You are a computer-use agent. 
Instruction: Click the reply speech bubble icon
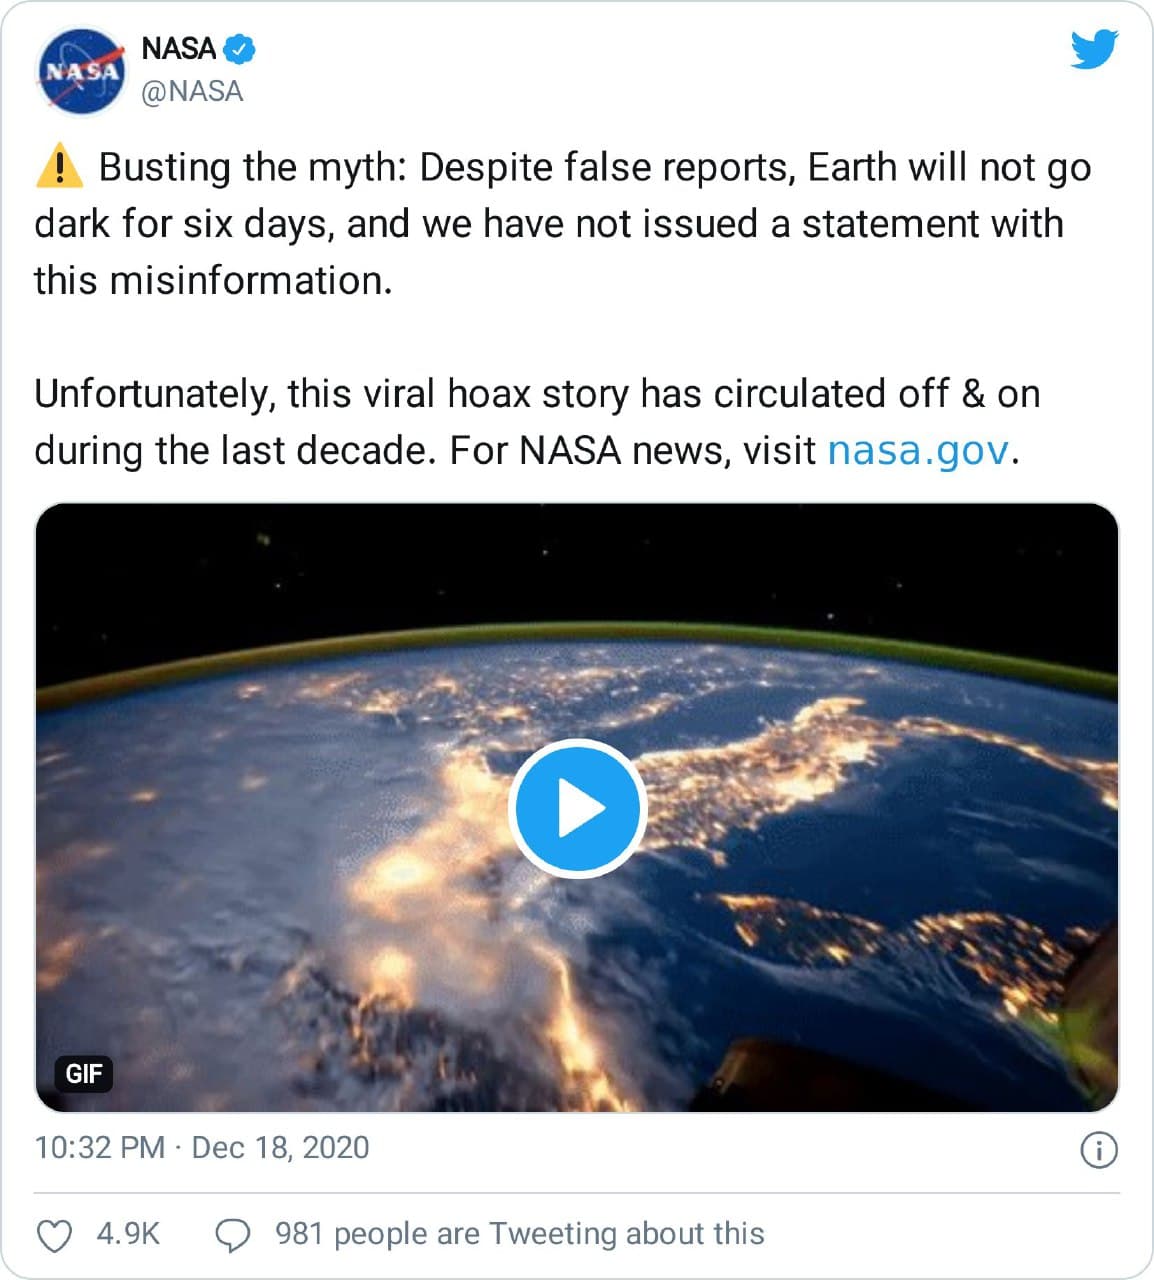click(x=233, y=1235)
